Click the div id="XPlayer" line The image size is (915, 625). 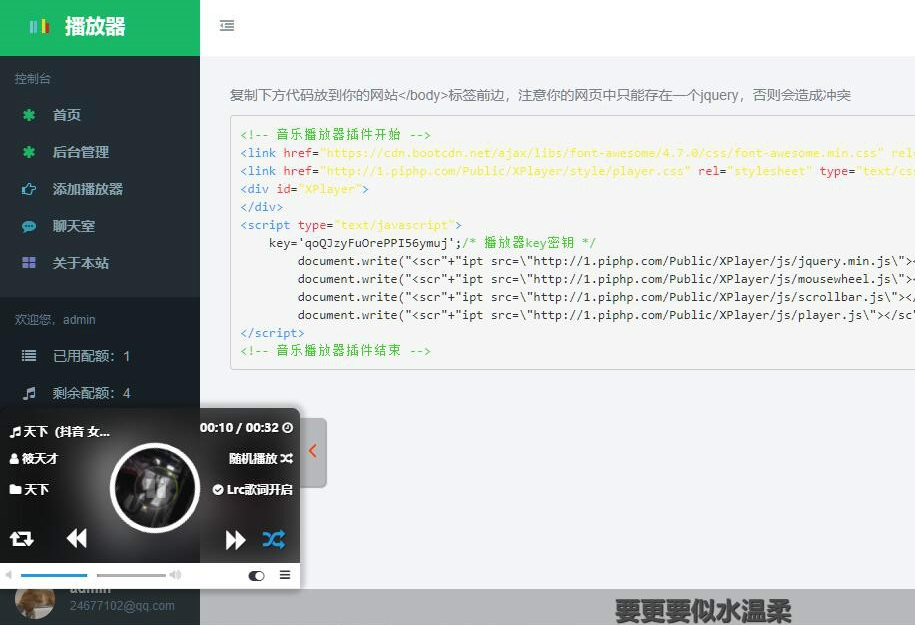click(304, 189)
